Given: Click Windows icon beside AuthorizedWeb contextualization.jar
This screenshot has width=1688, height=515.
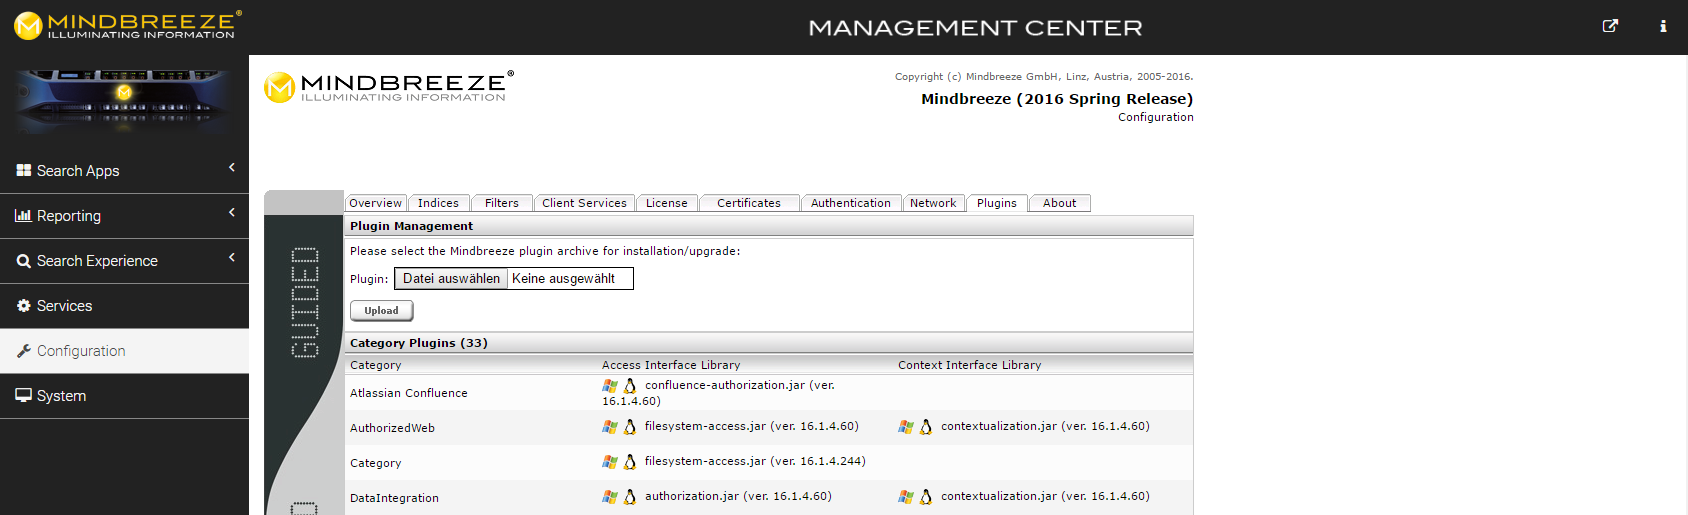Looking at the screenshot, I should click(x=906, y=426).
